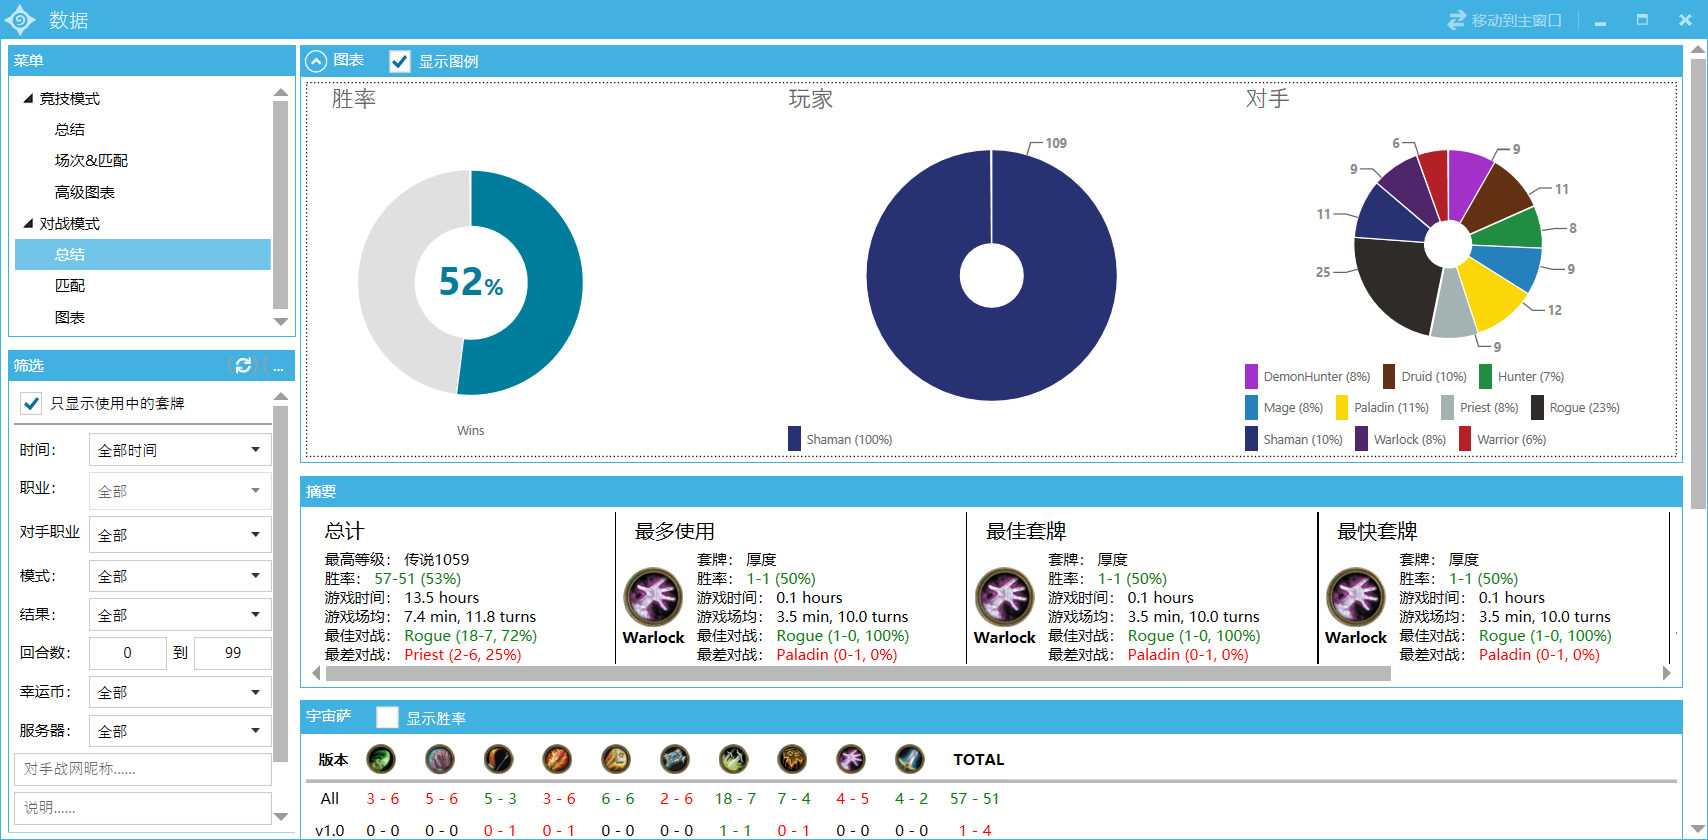
Task: Click the Hearthstone Deck Tracker logo icon
Action: point(20,20)
